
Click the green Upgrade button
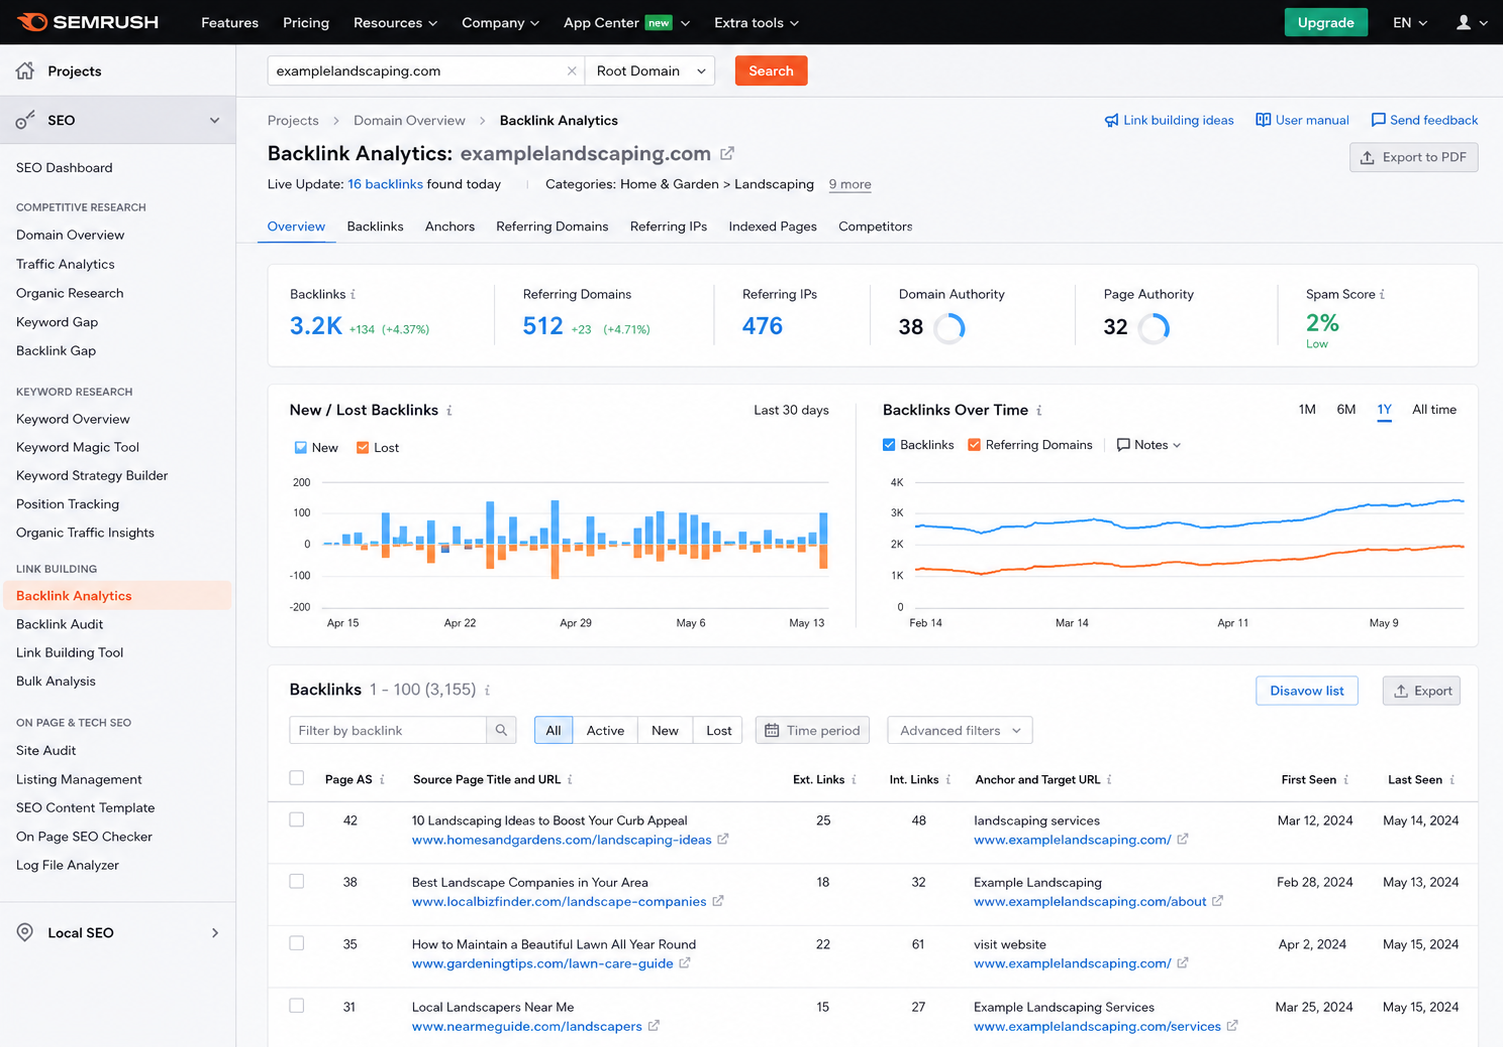tap(1326, 22)
